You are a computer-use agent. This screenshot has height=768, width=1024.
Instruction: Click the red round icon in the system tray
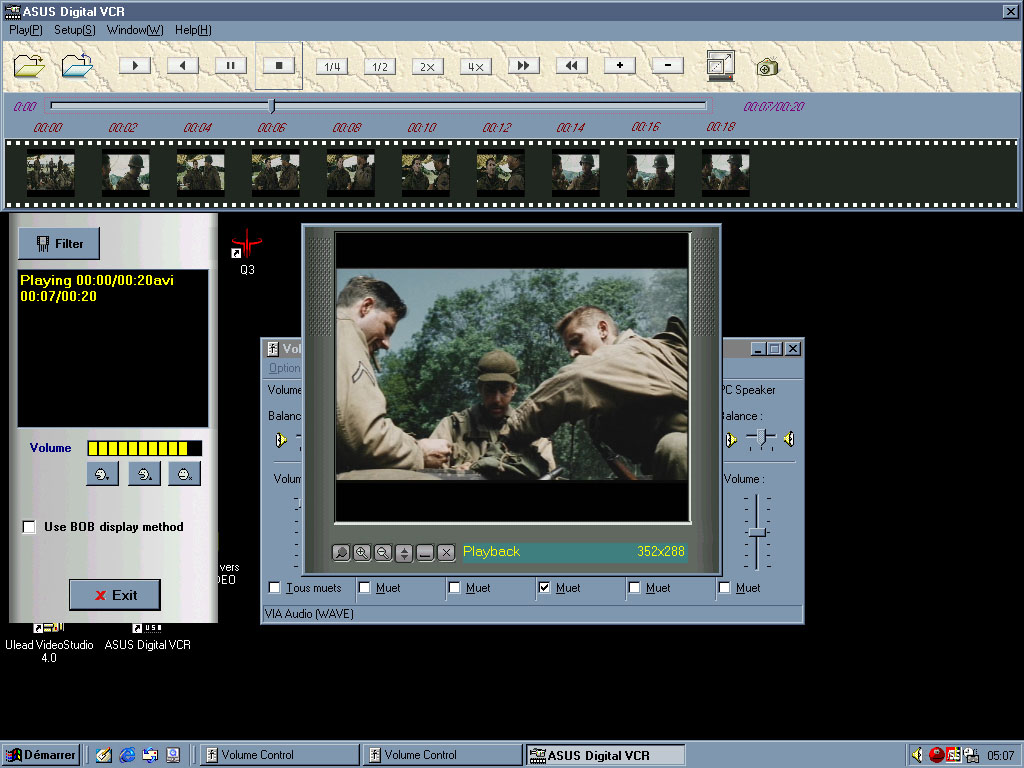pyautogui.click(x=936, y=755)
